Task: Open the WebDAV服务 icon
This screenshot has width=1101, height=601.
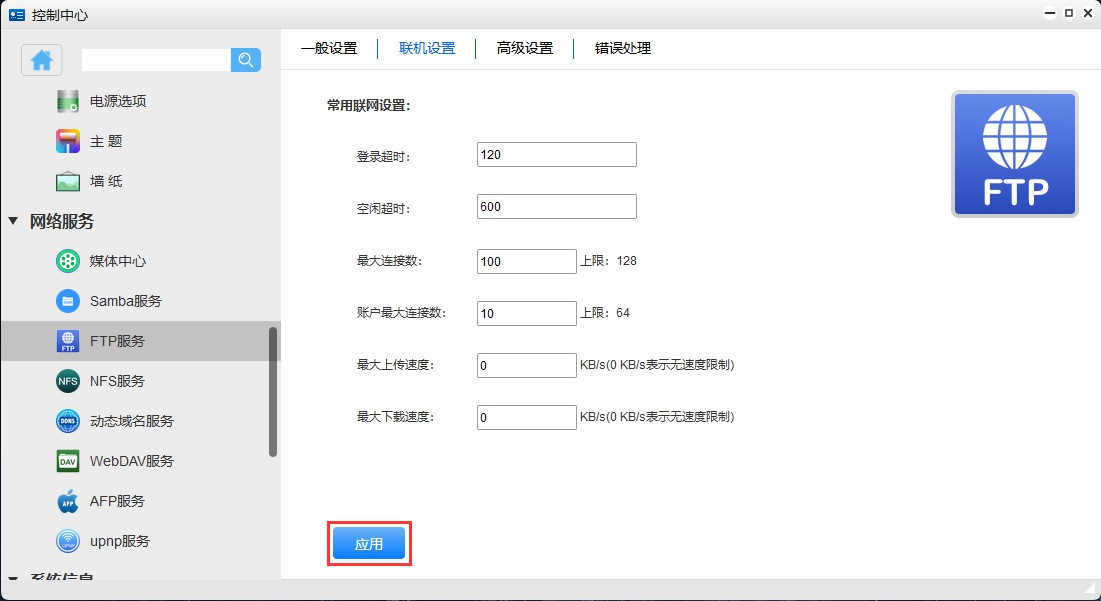Action: (68, 461)
